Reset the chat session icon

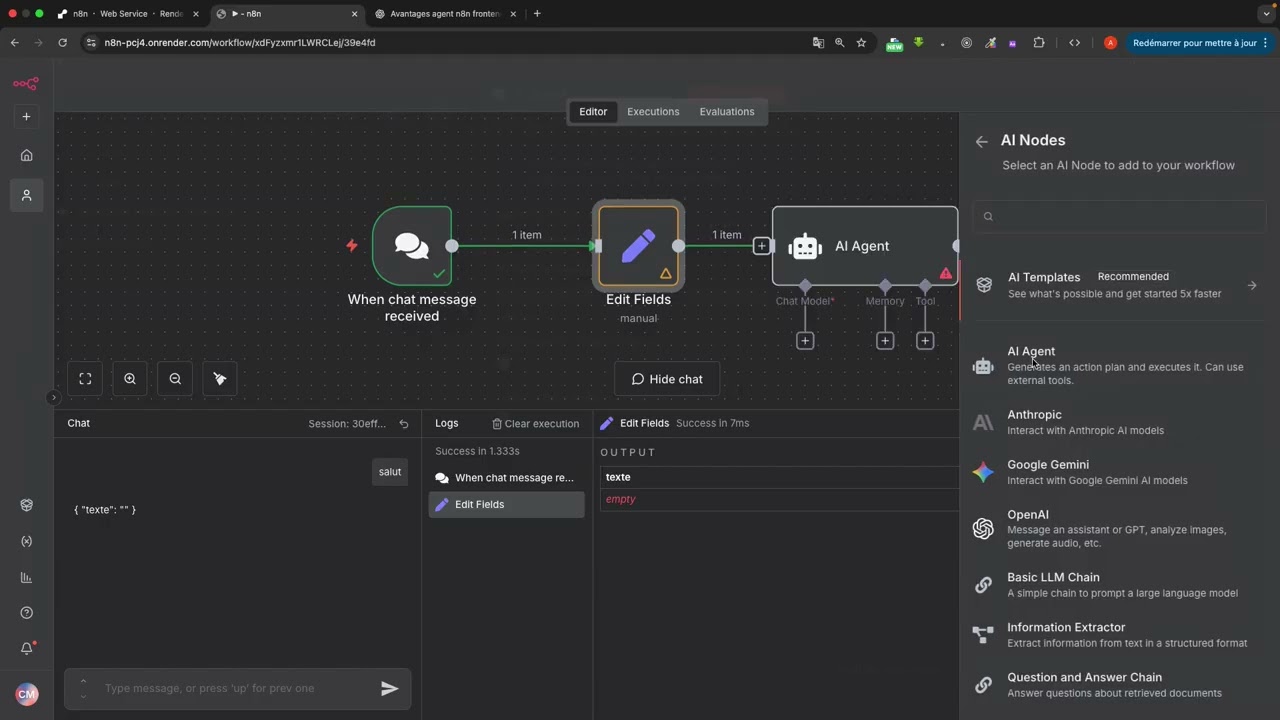click(404, 424)
